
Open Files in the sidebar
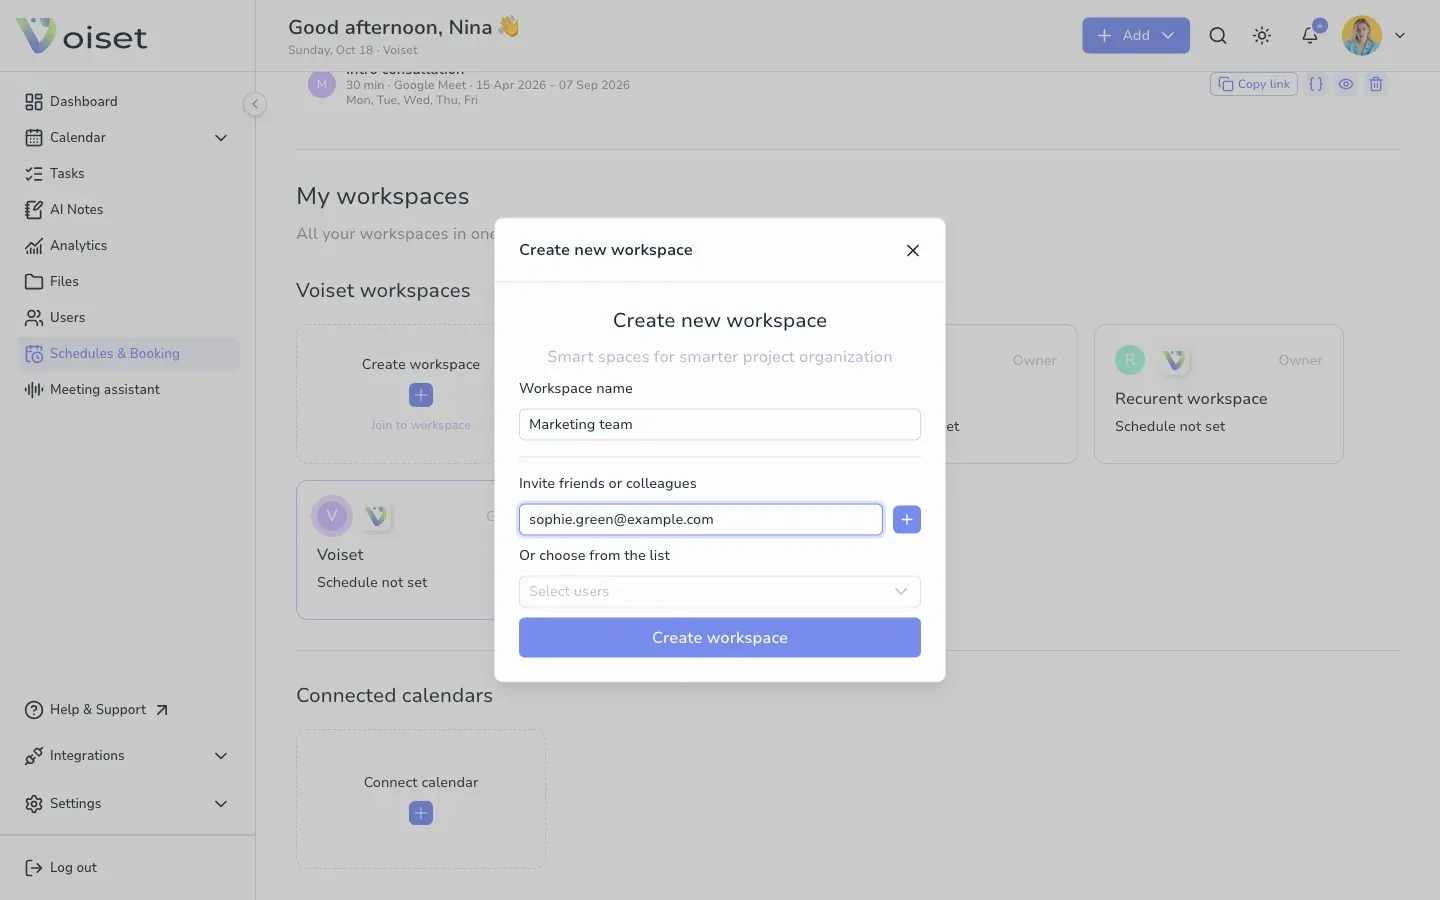[128, 281]
